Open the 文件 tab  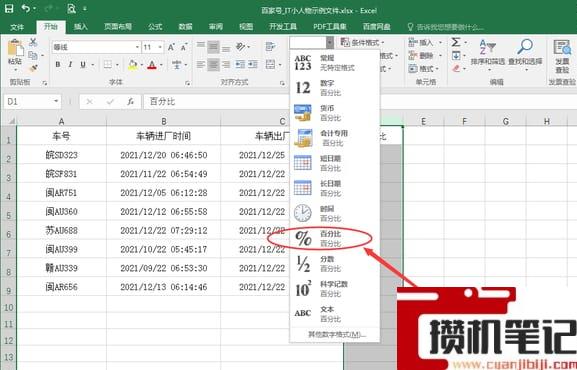[x=17, y=27]
